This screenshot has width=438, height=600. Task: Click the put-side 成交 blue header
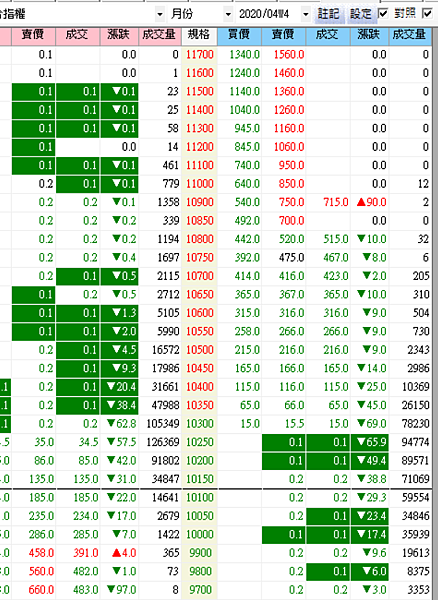pyautogui.click(x=328, y=35)
